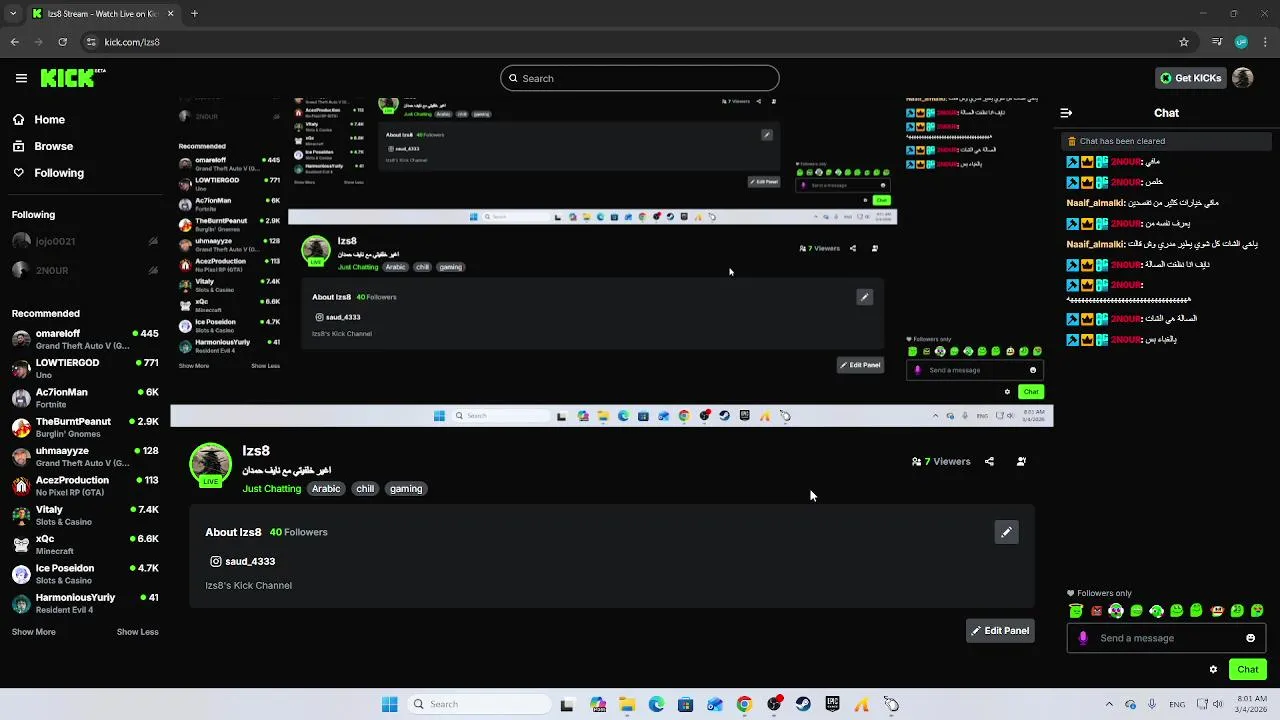Insert the monkey face emote
Viewport: 1280px width, 720px height.
pos(1217,611)
